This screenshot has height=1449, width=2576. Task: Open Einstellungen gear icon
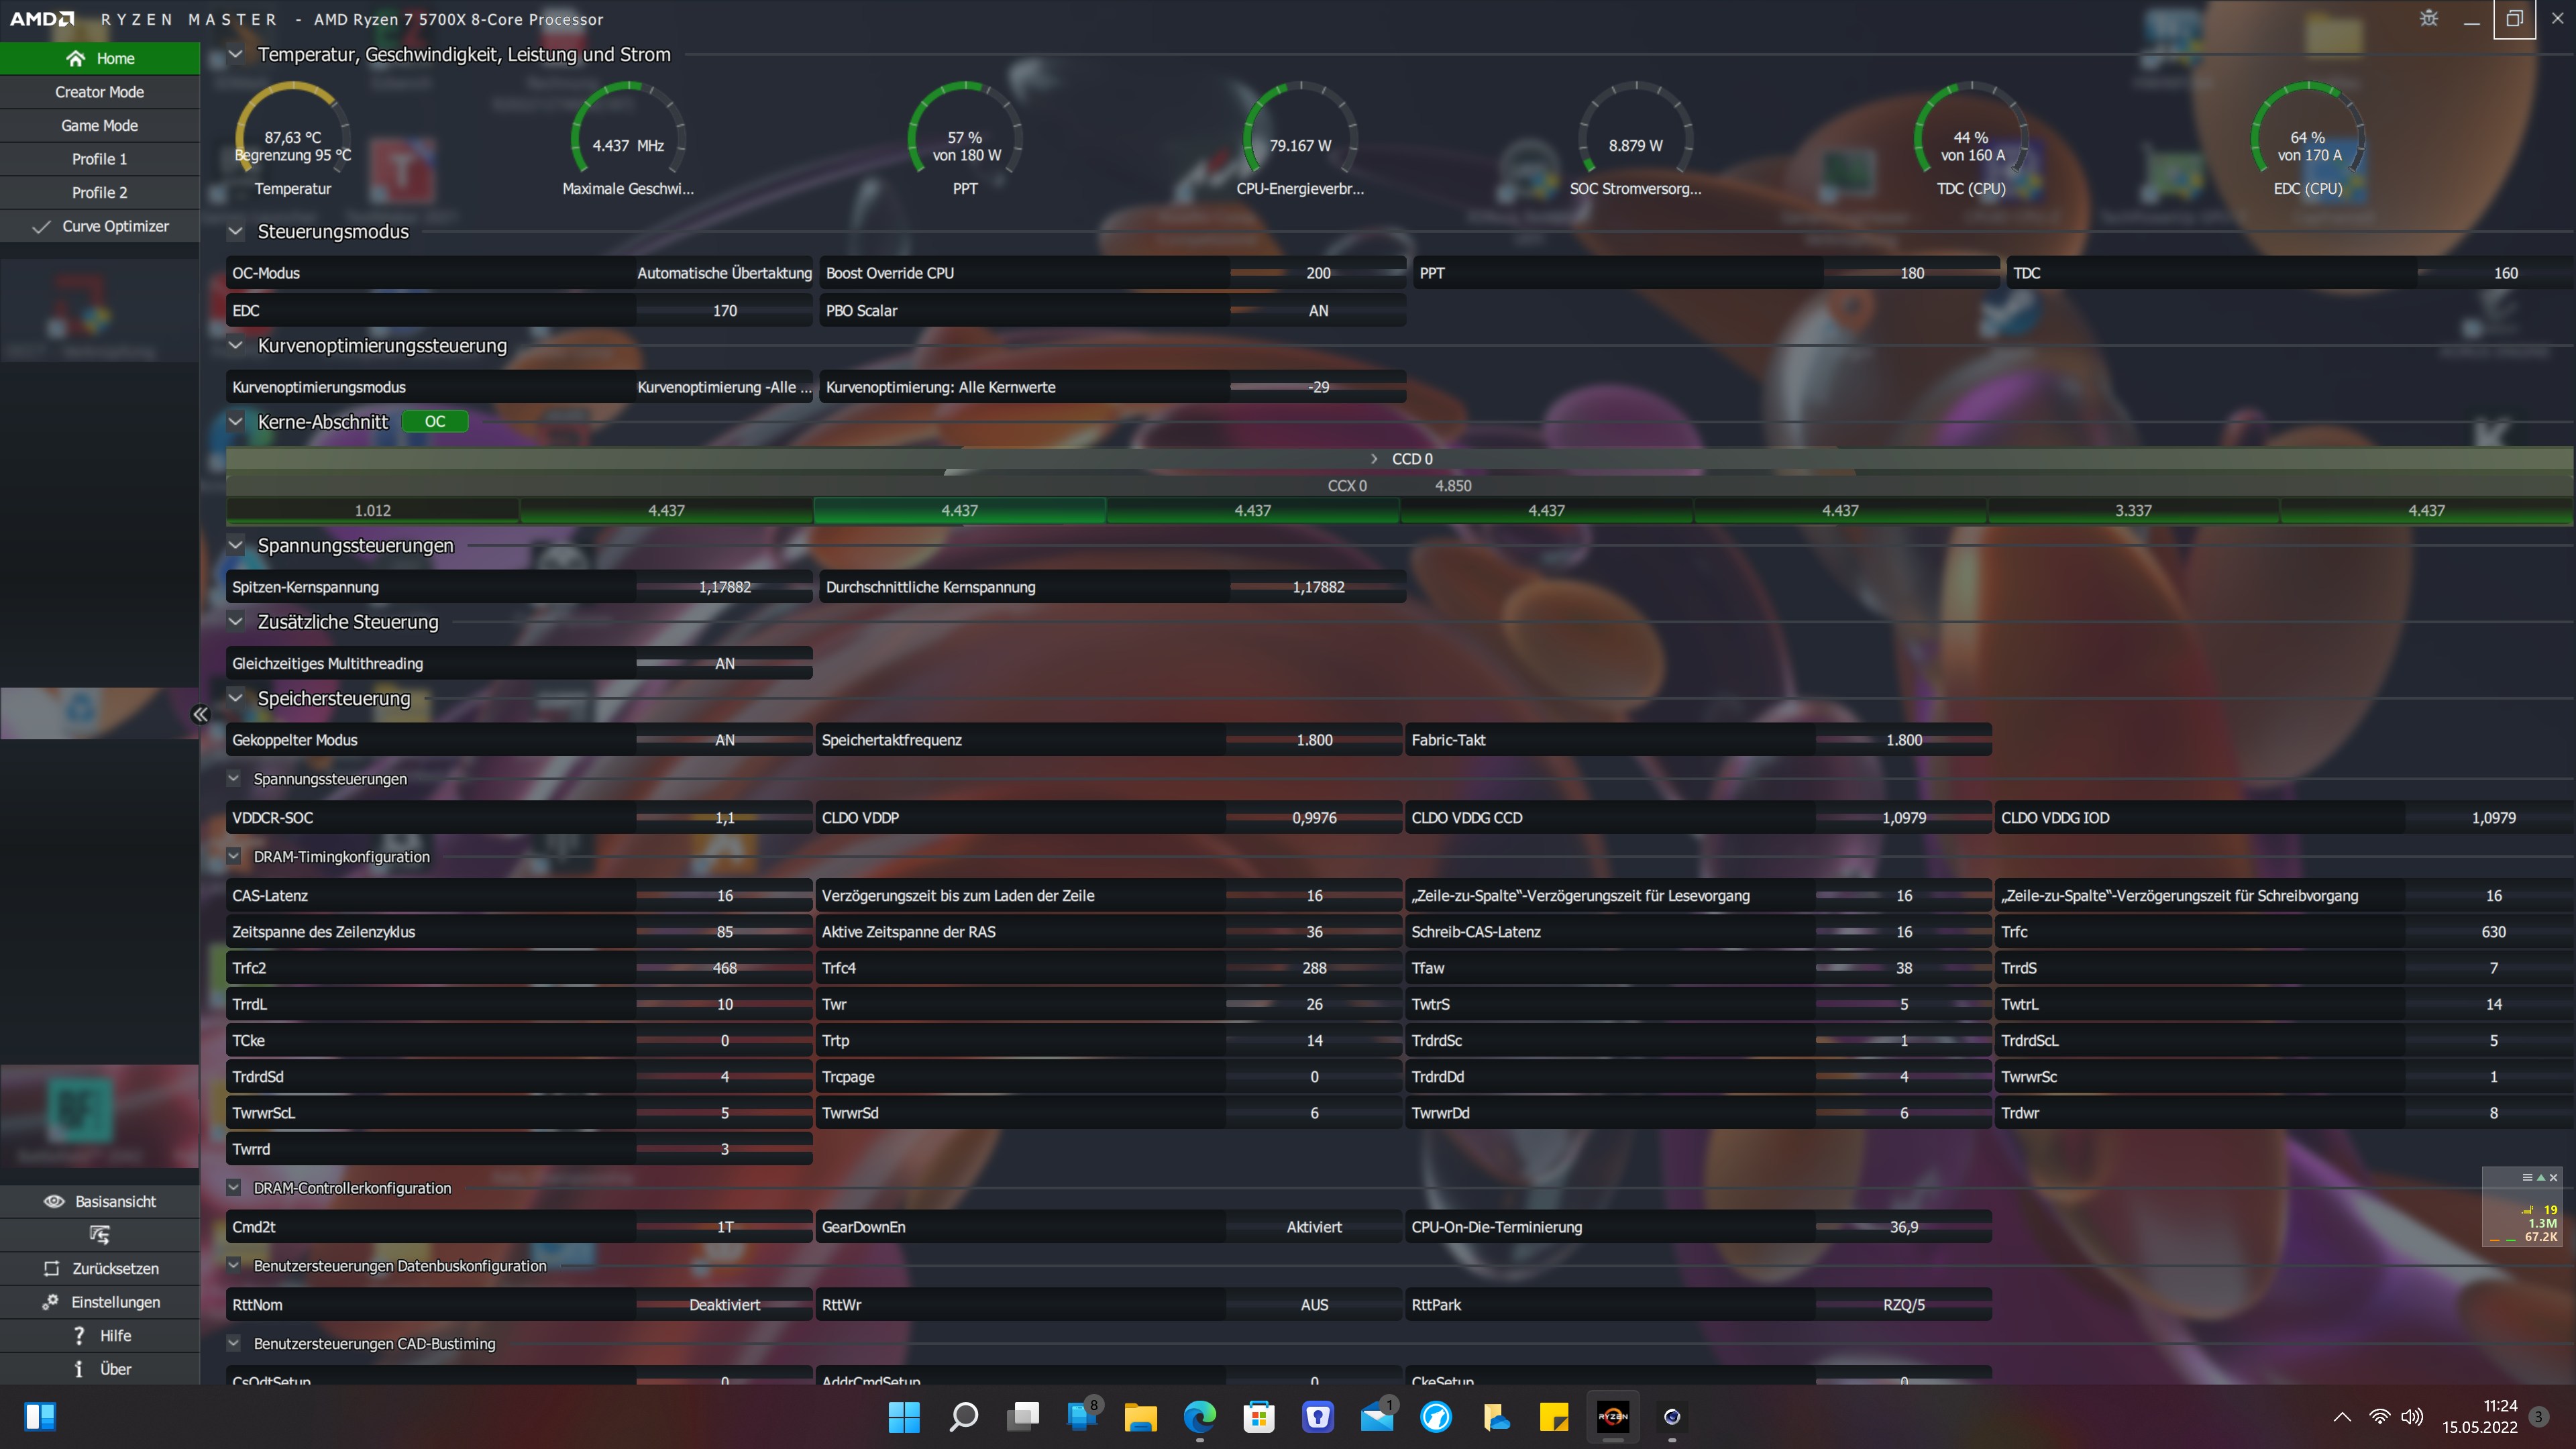pyautogui.click(x=50, y=1302)
